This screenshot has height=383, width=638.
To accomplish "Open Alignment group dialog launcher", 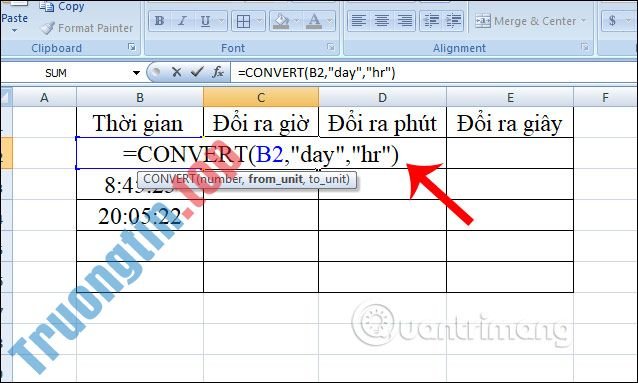I will tap(585, 47).
